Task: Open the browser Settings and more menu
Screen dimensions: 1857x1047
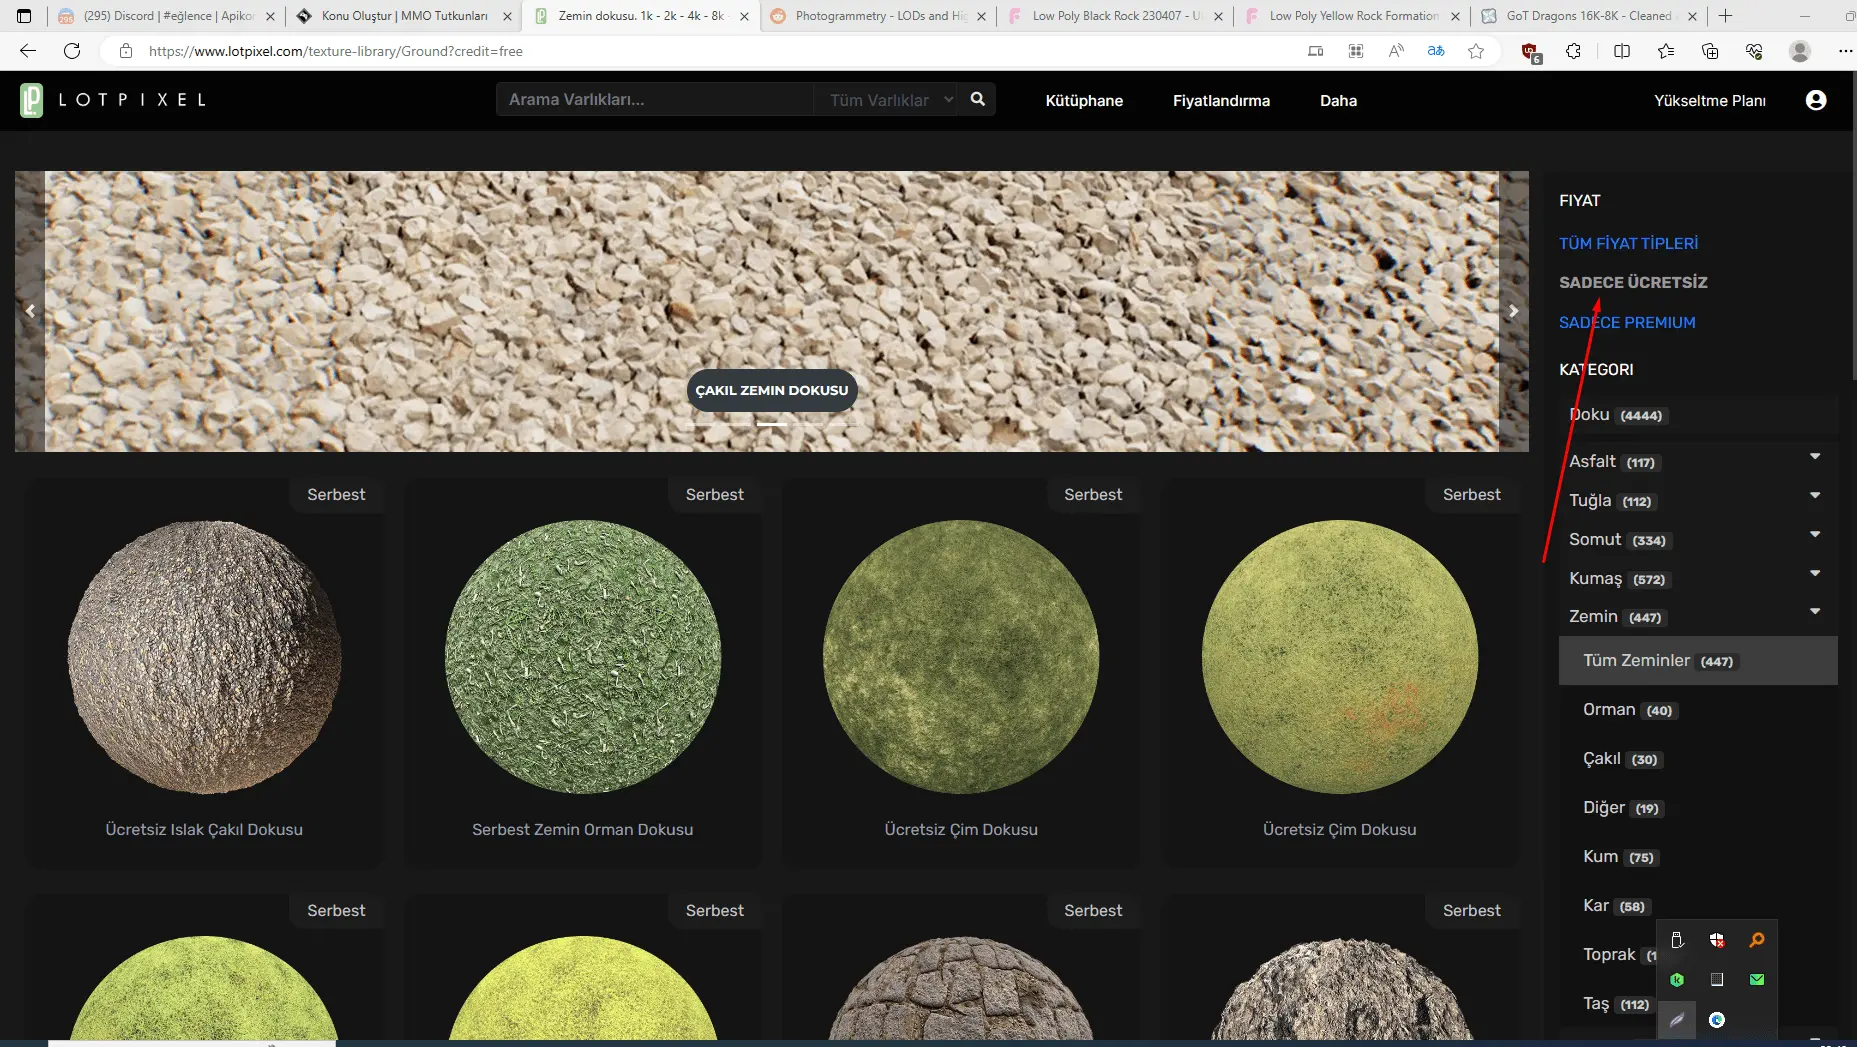Action: pyautogui.click(x=1844, y=51)
